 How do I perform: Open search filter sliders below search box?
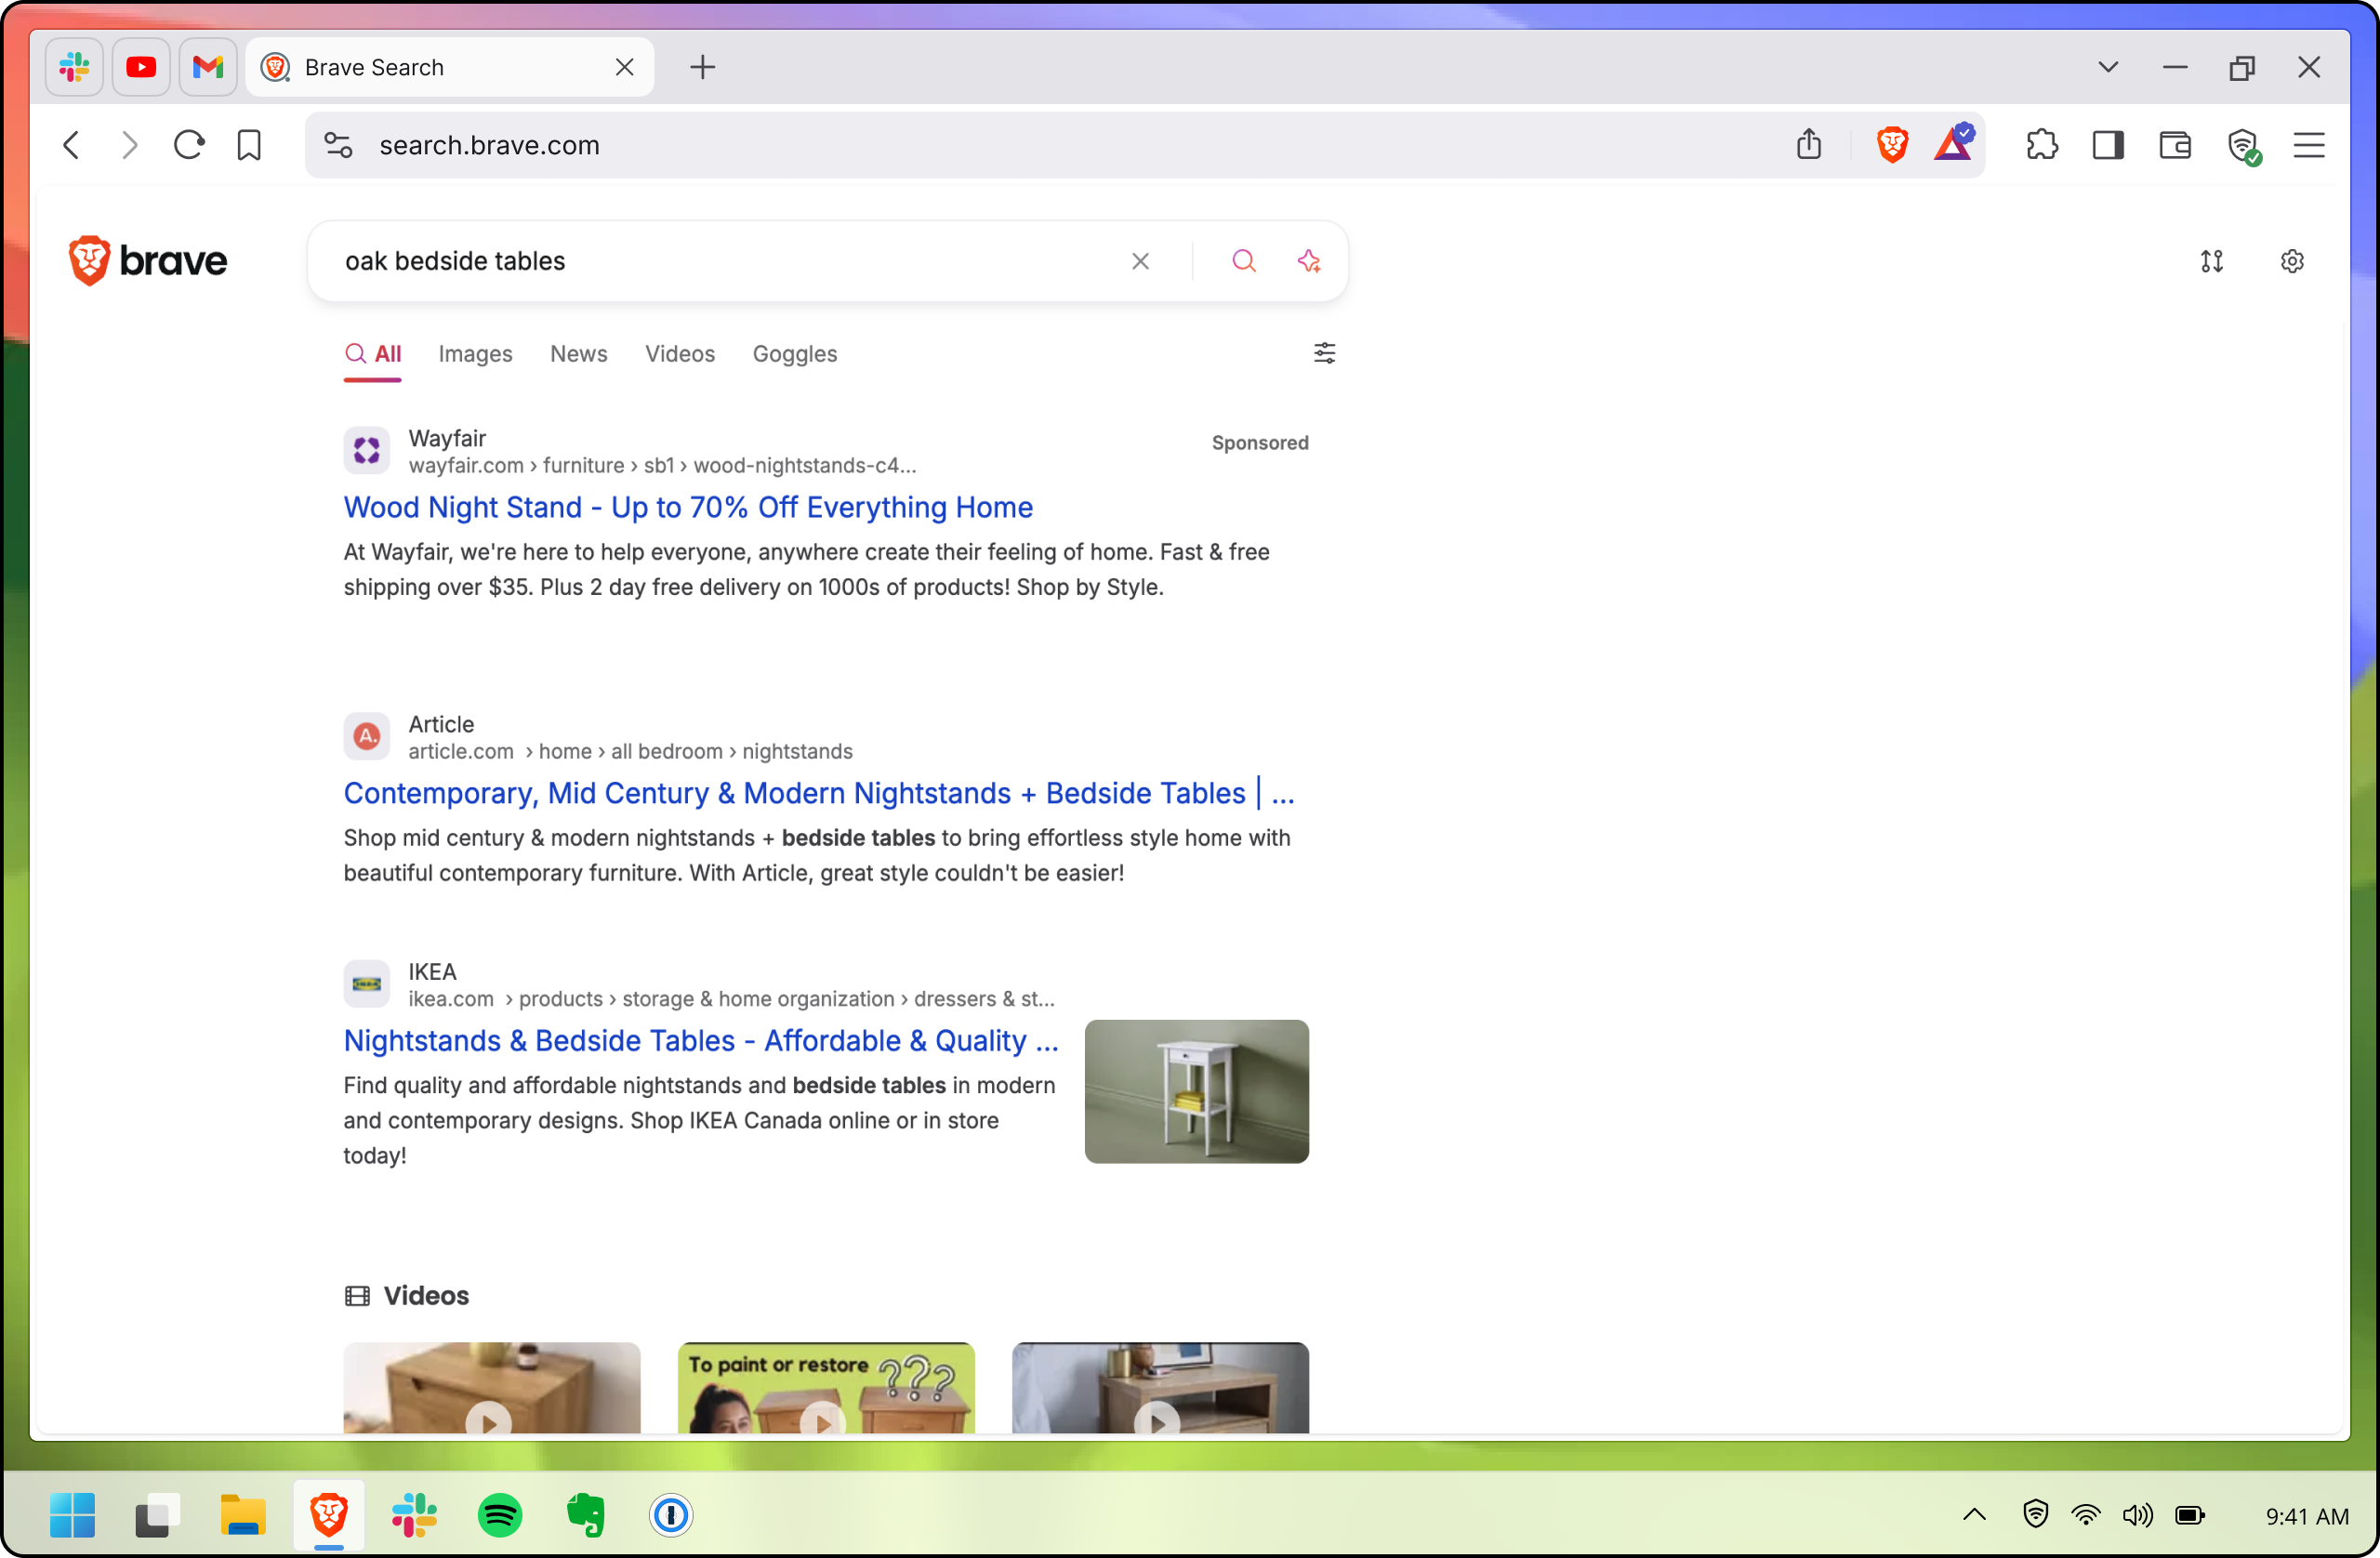1324,353
